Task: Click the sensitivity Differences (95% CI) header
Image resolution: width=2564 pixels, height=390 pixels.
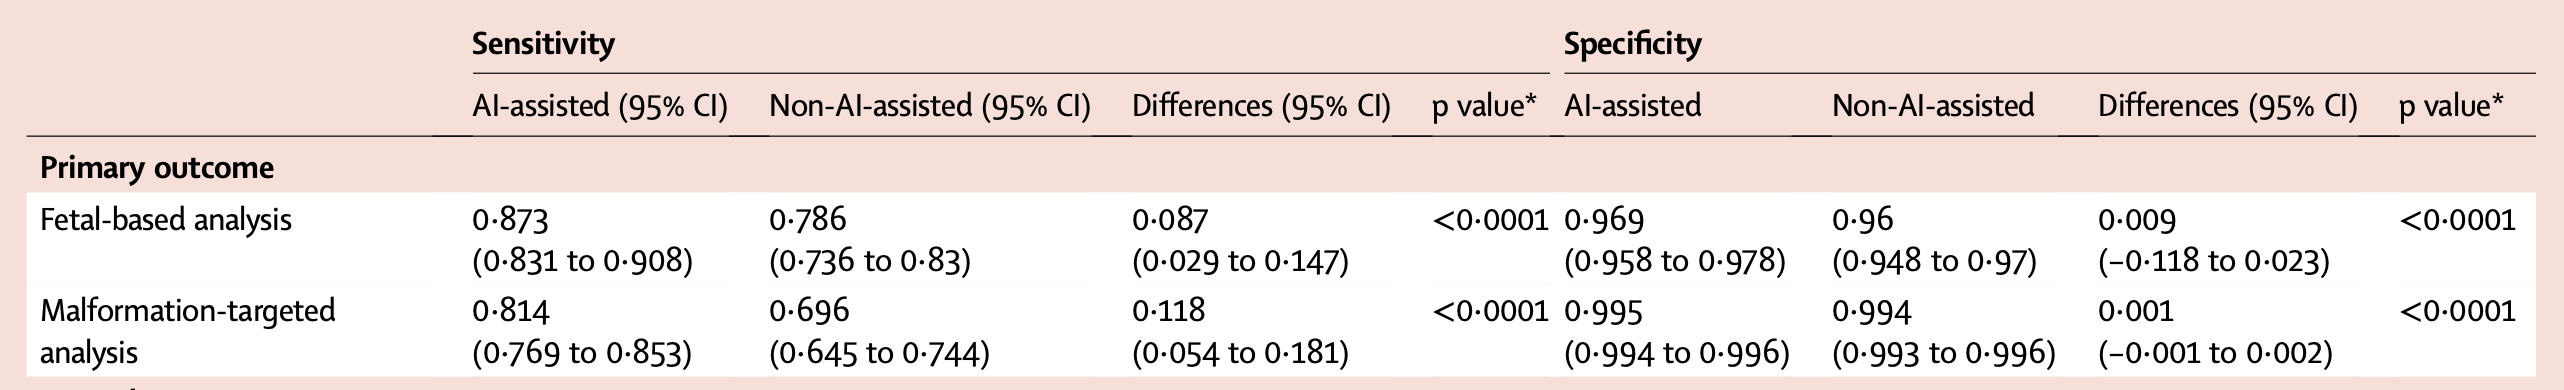Action: pyautogui.click(x=1261, y=105)
